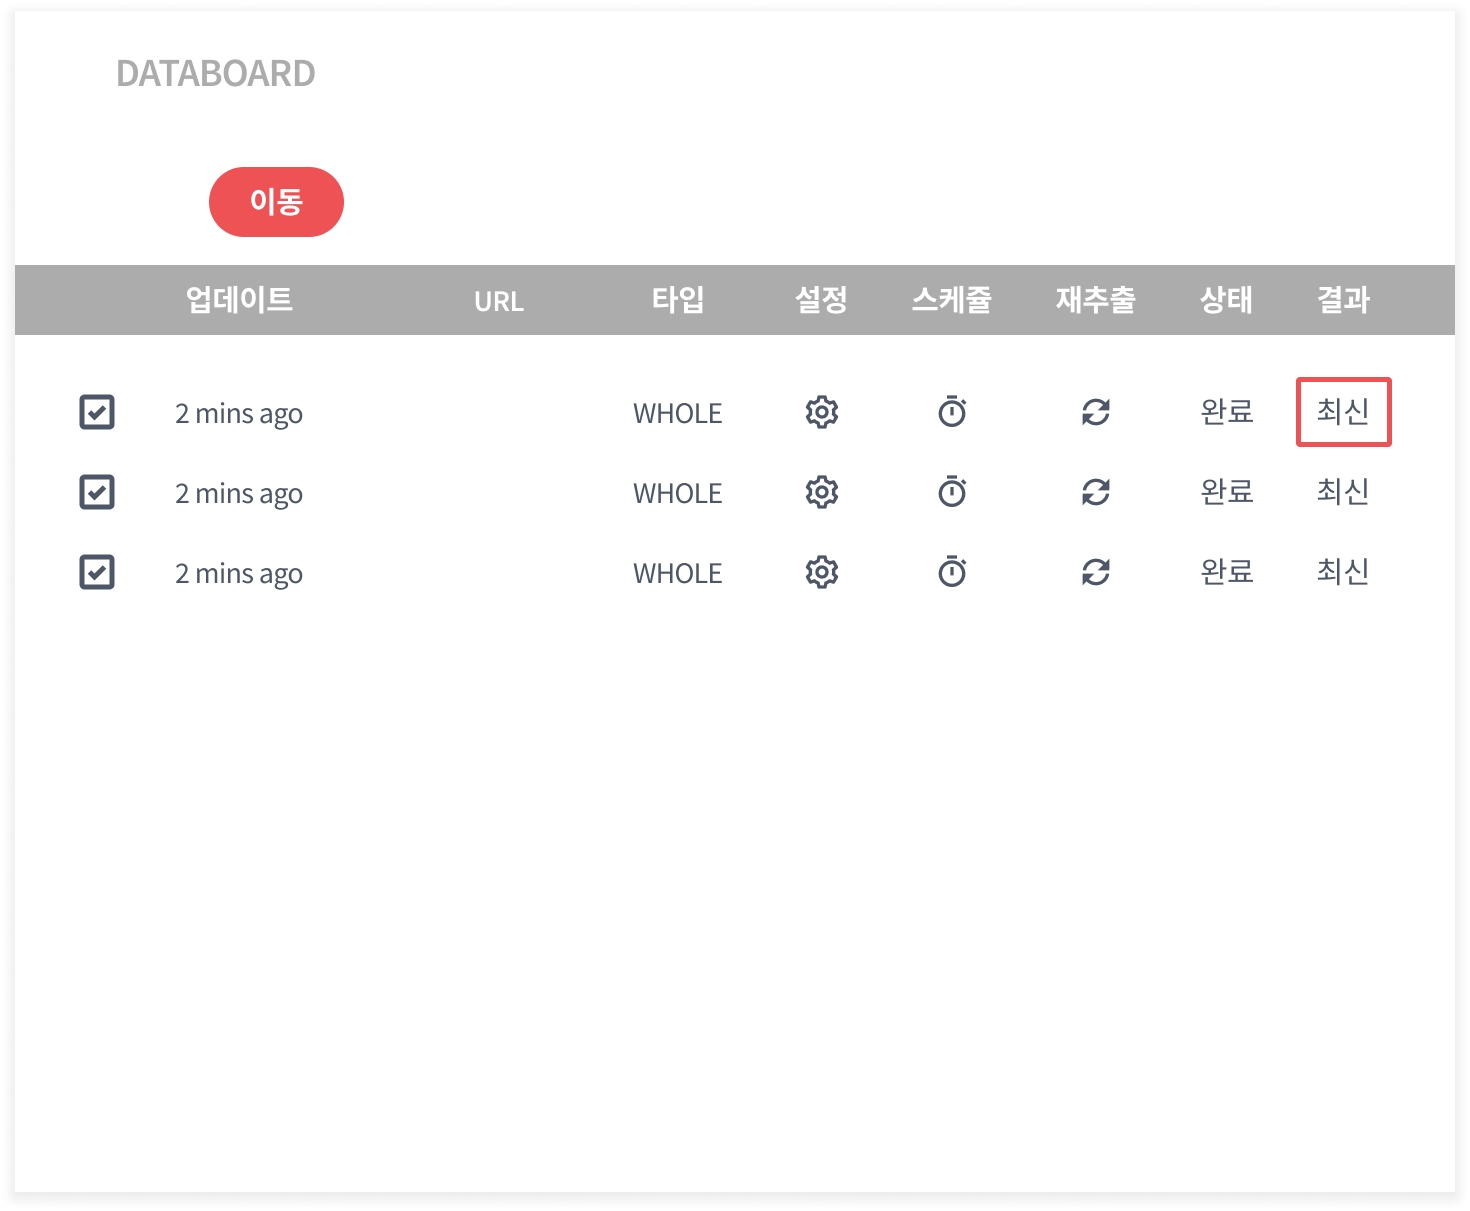The width and height of the screenshot is (1470, 1211).
Task: Uncheck the first row checkbox
Action: pos(97,412)
